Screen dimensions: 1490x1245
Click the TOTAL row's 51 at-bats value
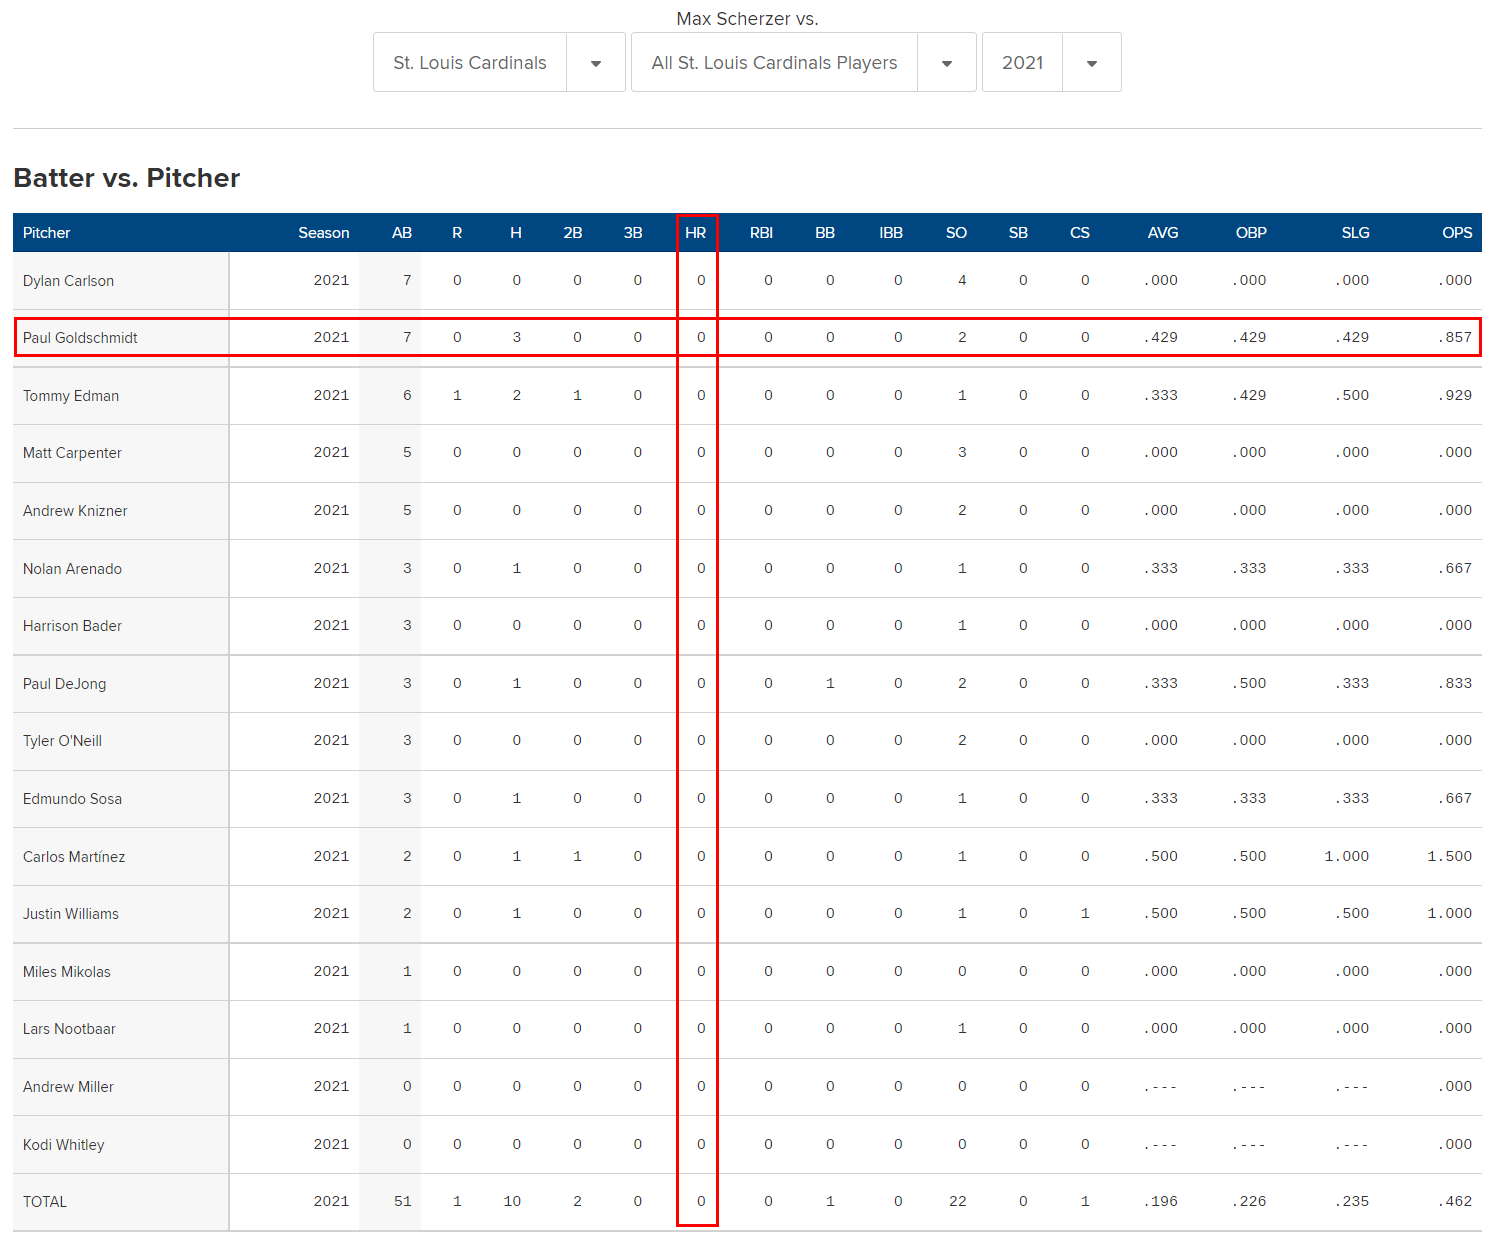pos(403,1201)
